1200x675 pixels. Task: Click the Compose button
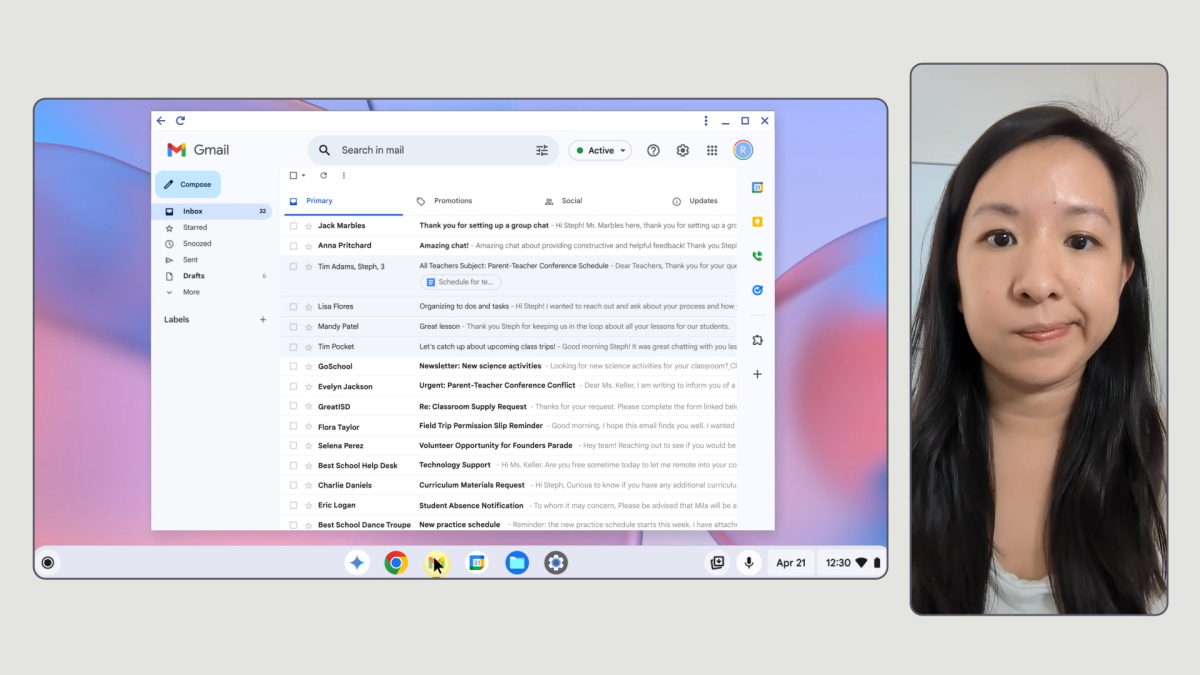188,184
